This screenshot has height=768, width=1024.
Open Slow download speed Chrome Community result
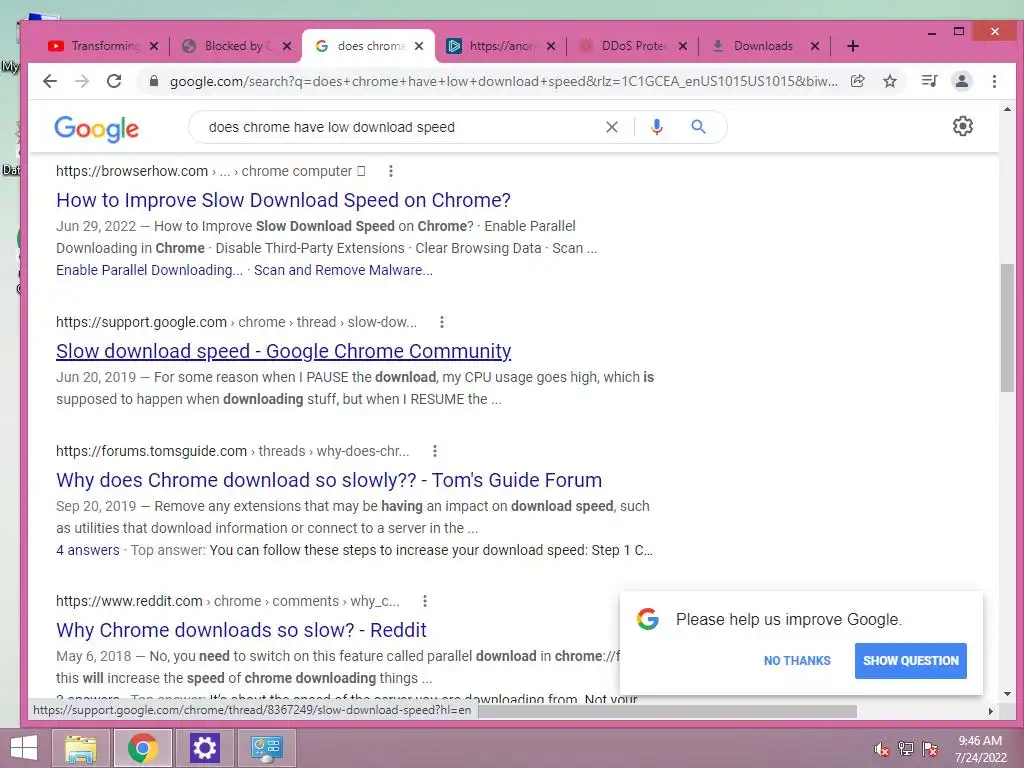tap(283, 351)
